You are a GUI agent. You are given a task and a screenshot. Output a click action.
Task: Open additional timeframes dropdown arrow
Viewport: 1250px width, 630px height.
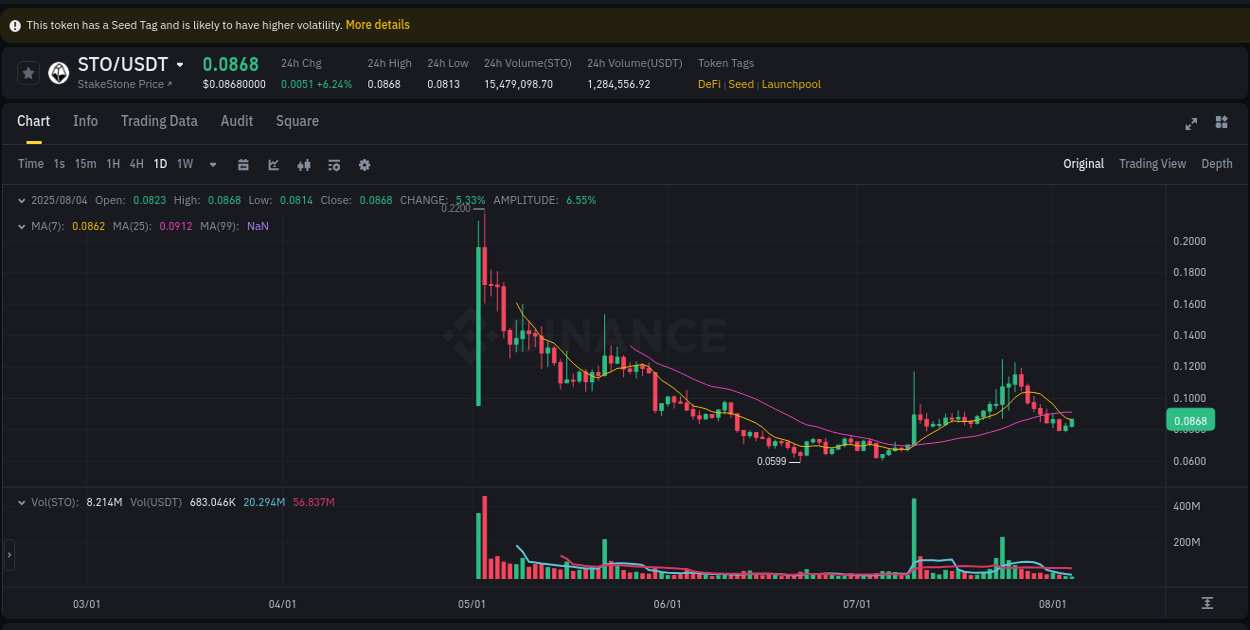click(211, 164)
